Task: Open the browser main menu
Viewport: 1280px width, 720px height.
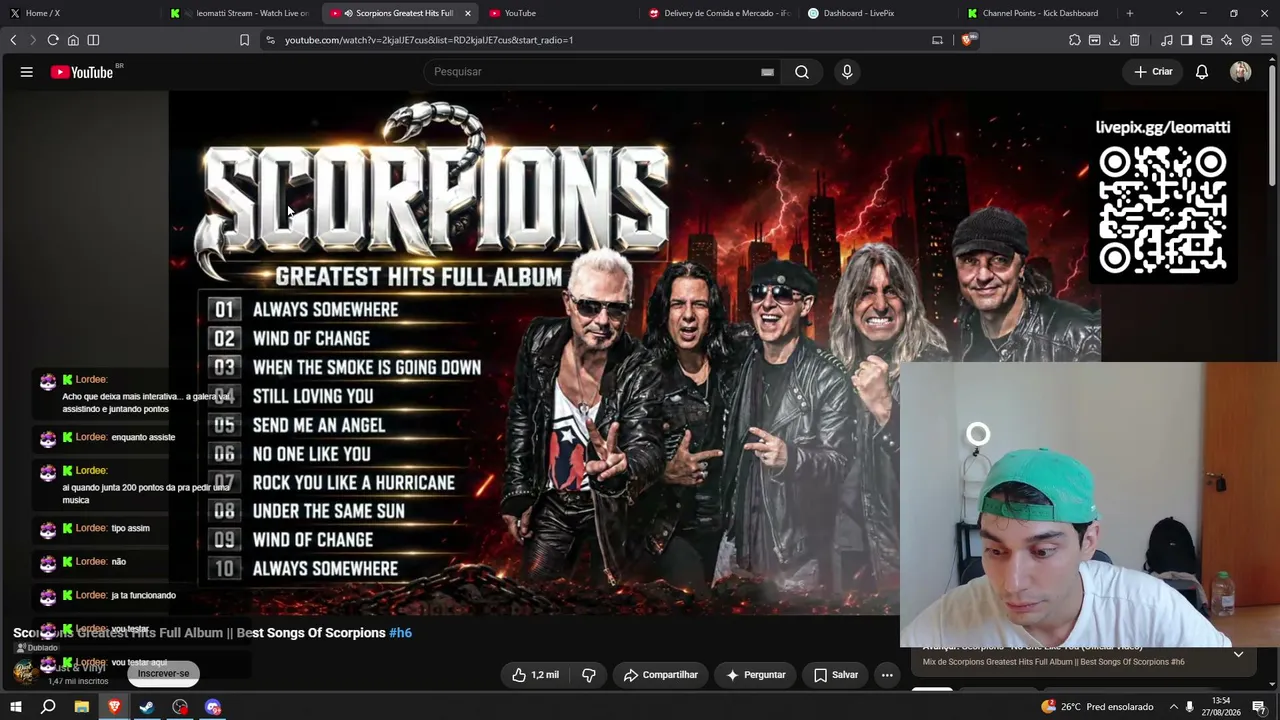Action: pyautogui.click(x=1266, y=40)
